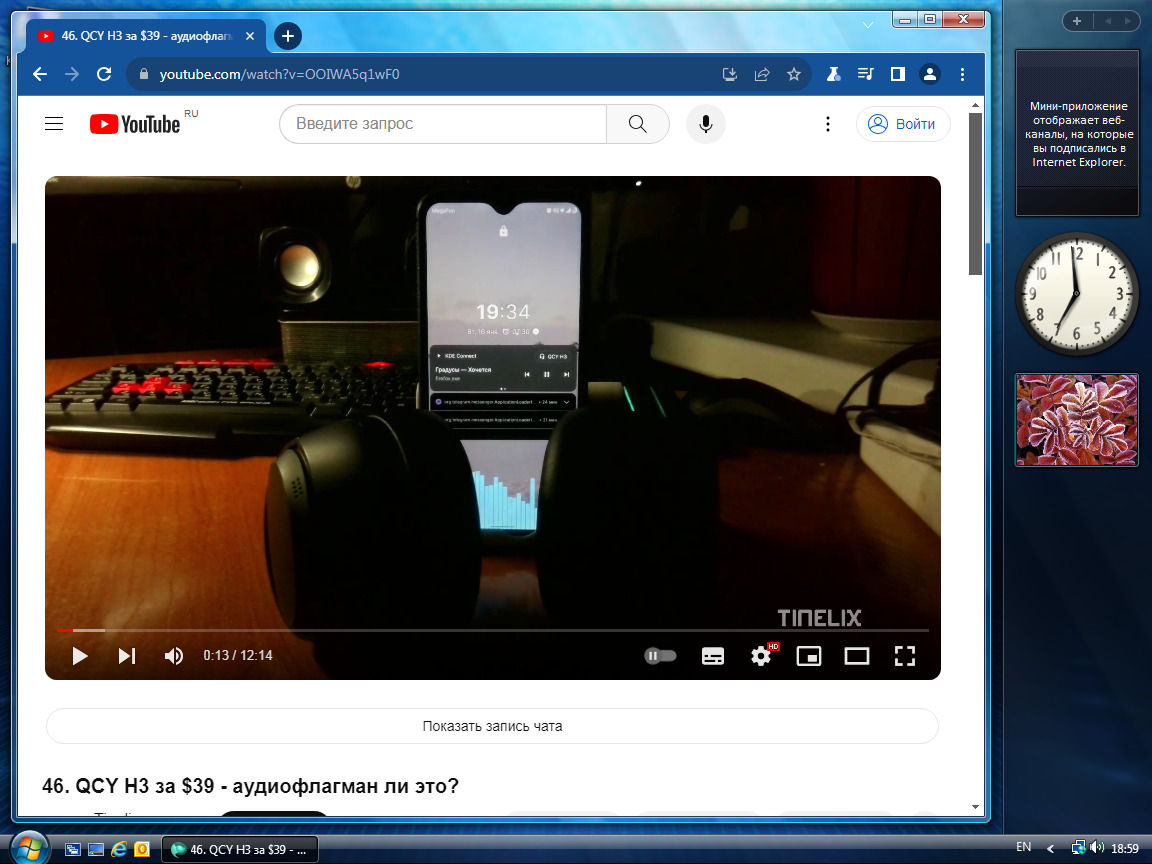Click the YouTube search magnifier button

click(x=638, y=124)
